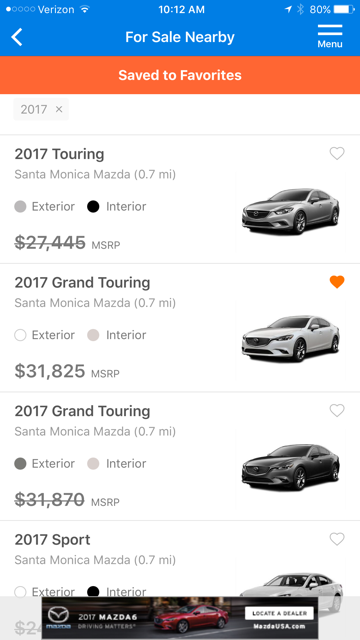Tap heart icon on 2017 Sport listing
The height and width of the screenshot is (640, 360).
[x=337, y=539]
